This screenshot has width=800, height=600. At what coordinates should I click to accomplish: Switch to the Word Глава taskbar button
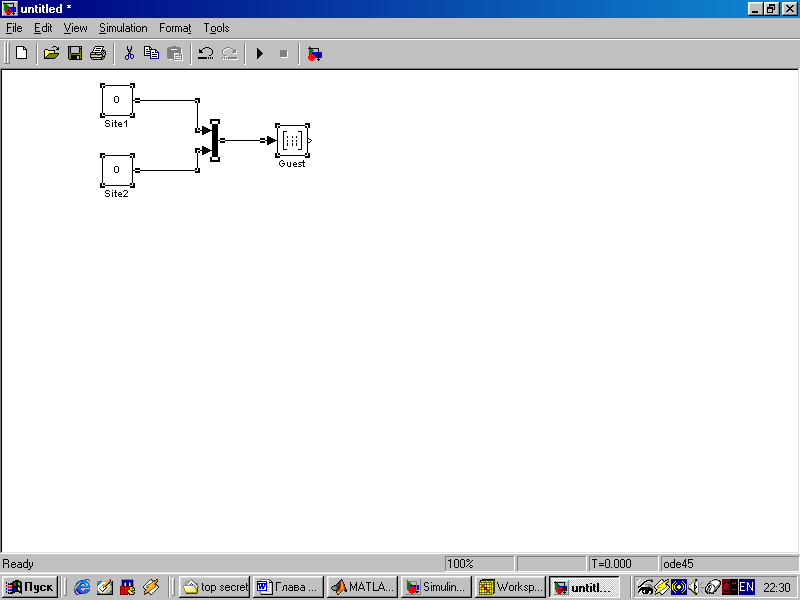(x=289, y=587)
